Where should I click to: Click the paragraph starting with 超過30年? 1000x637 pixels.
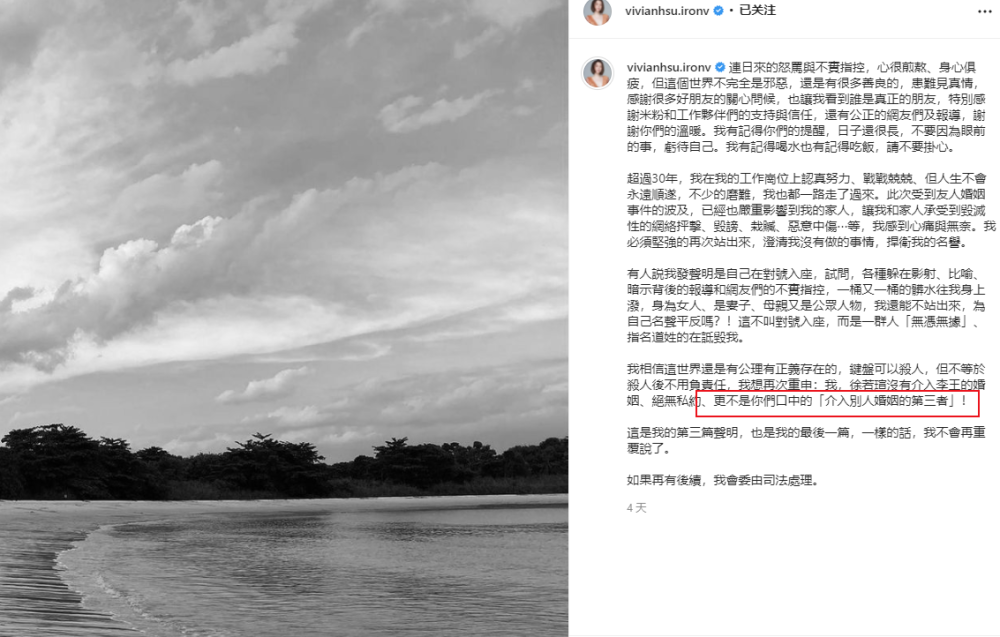click(810, 210)
